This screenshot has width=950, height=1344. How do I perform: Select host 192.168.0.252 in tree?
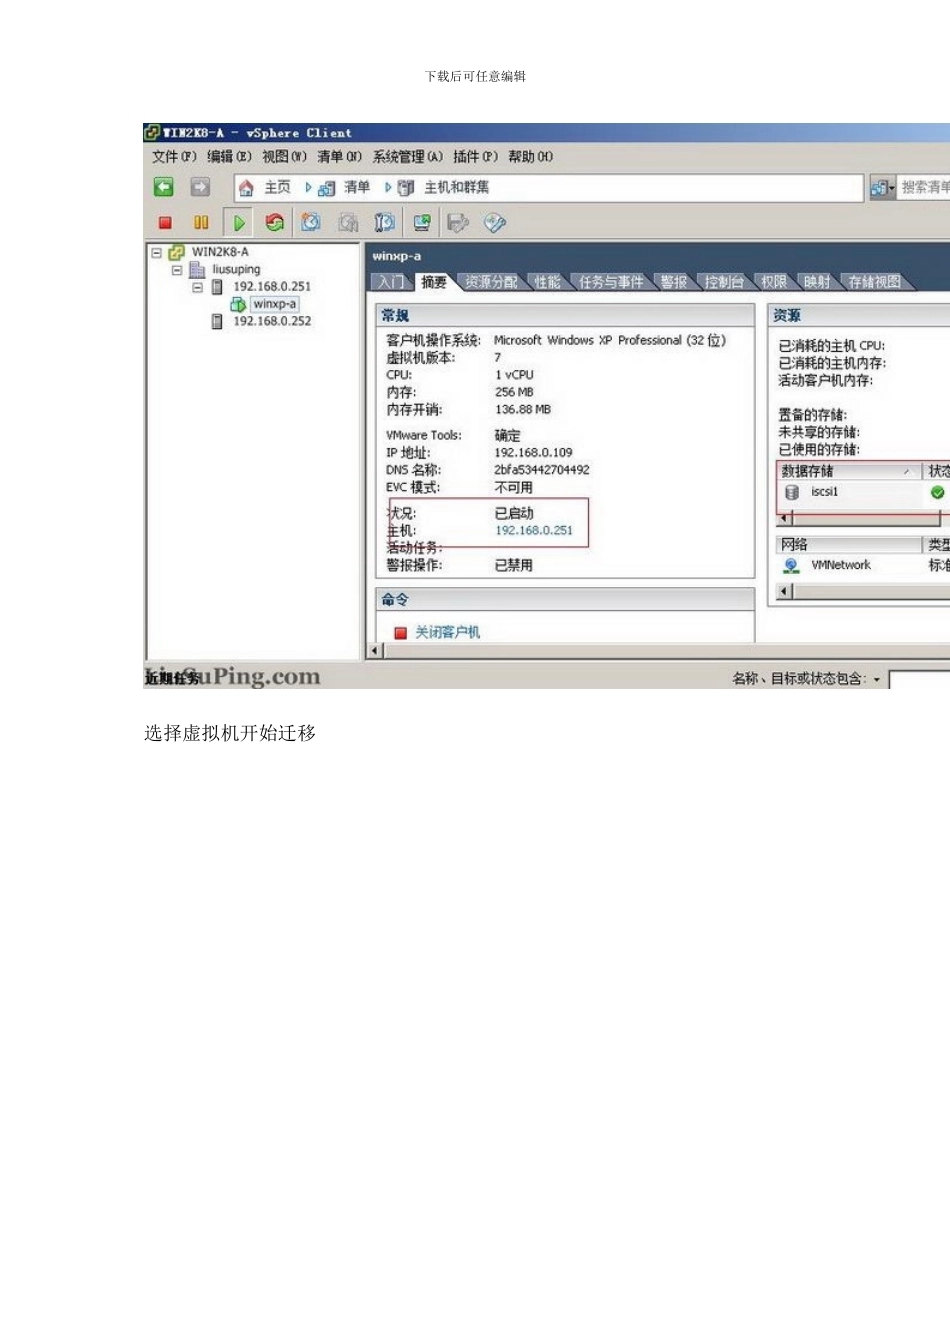click(x=272, y=321)
